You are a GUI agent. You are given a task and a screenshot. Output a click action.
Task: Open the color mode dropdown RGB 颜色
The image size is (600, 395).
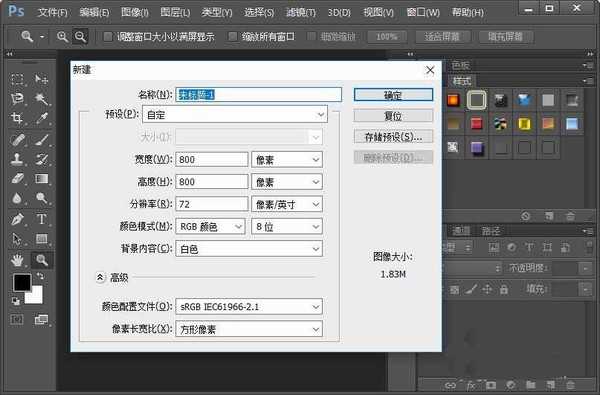[x=210, y=227]
